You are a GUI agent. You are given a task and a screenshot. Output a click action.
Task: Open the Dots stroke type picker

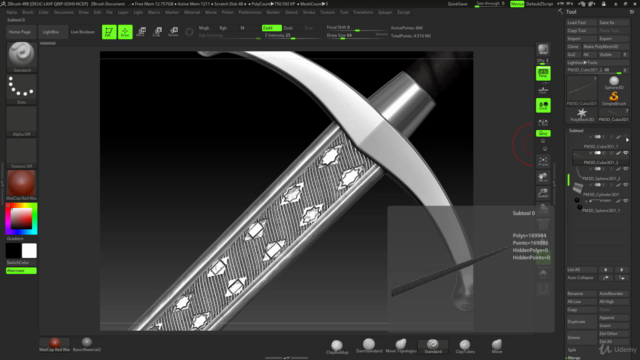pyautogui.click(x=22, y=89)
